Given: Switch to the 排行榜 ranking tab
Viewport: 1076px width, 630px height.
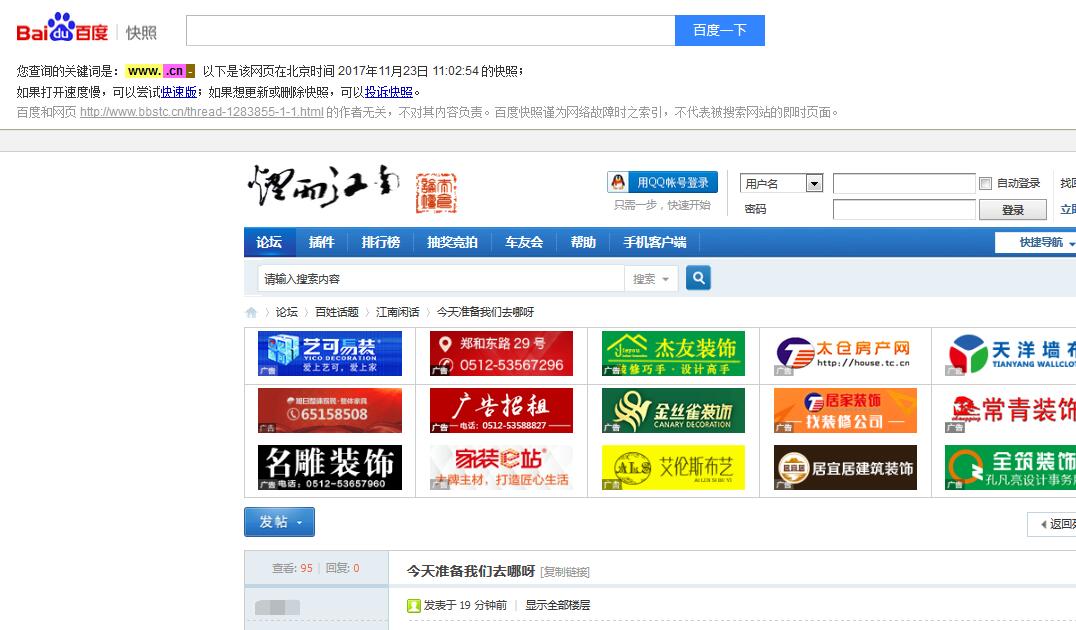Looking at the screenshot, I should coord(380,241).
